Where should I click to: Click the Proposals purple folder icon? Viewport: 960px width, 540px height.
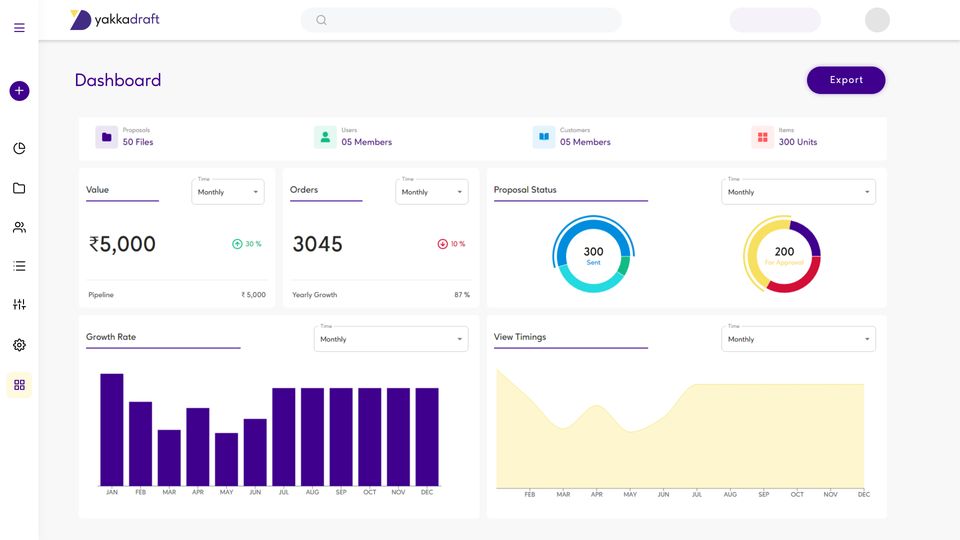tap(107, 137)
